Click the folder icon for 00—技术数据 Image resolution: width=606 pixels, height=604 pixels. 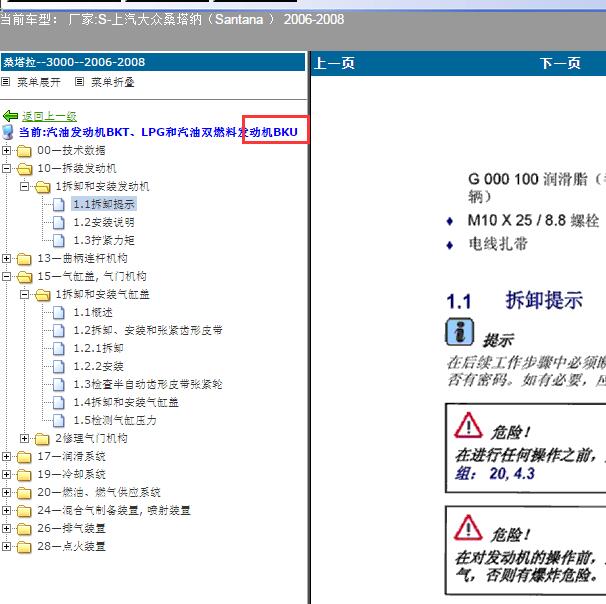click(25, 150)
